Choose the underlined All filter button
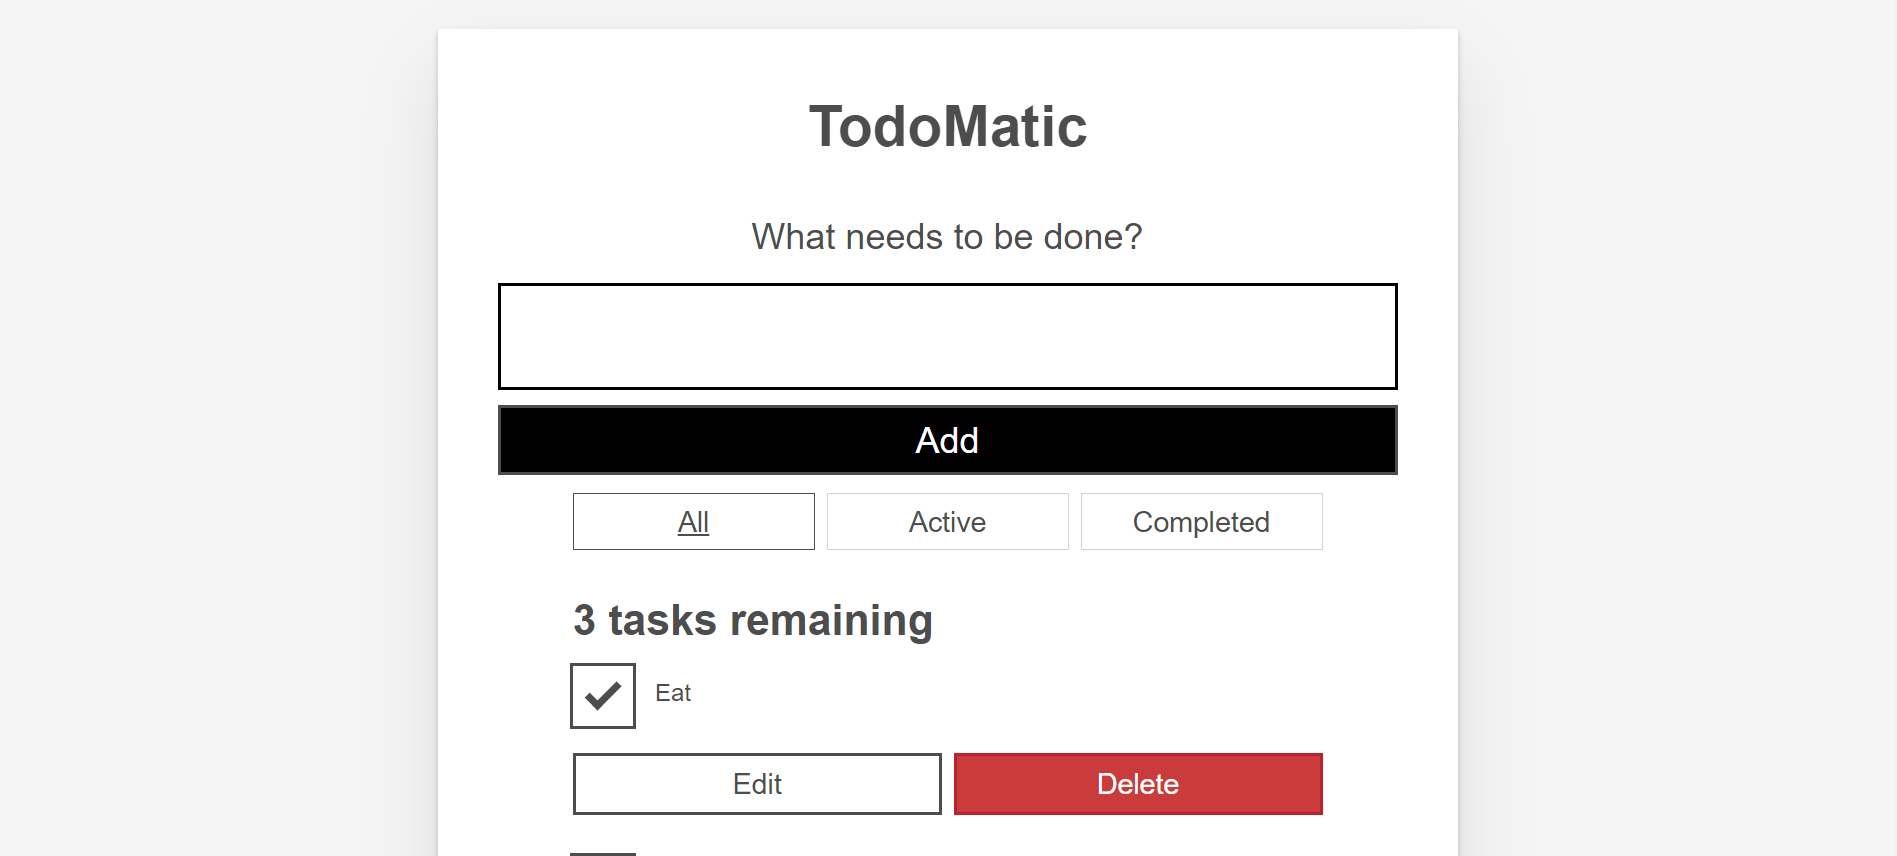This screenshot has height=856, width=1897. coord(693,521)
